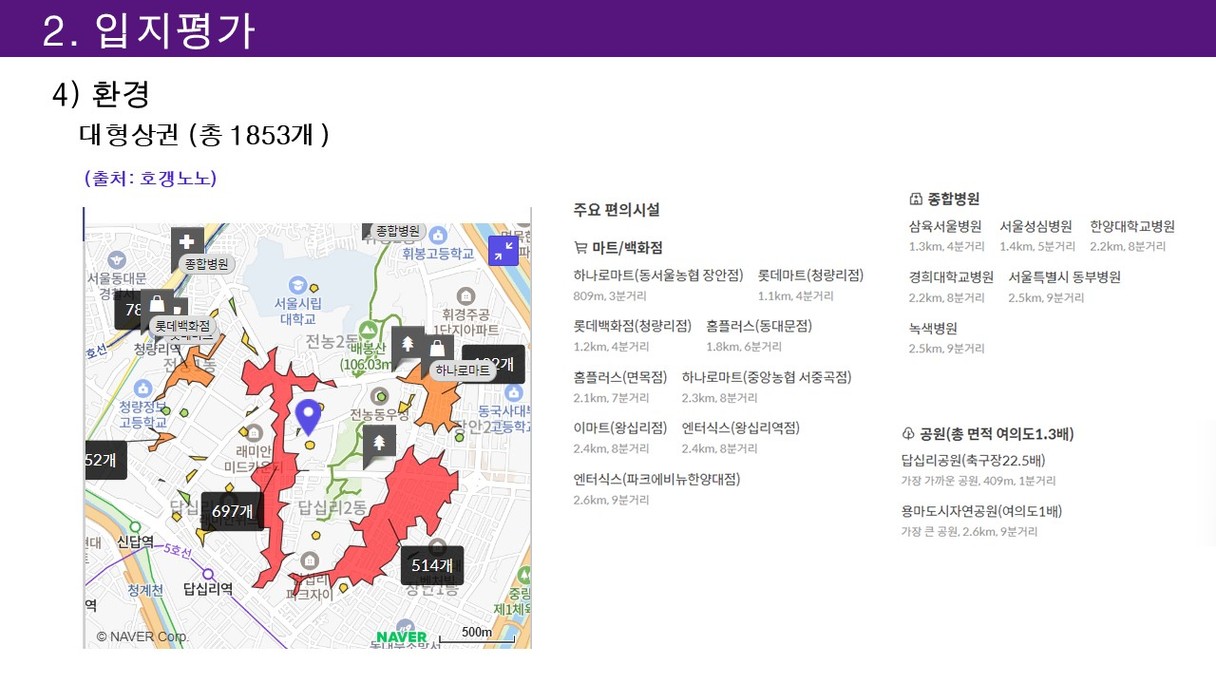
Task: Click the © NAVER Corp. copyright text
Action: [142, 636]
